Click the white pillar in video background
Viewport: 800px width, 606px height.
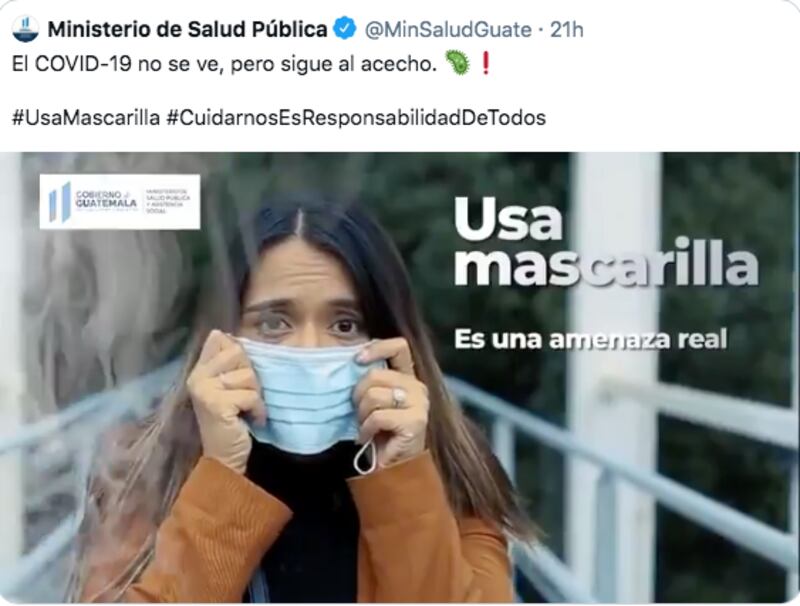(x=616, y=377)
